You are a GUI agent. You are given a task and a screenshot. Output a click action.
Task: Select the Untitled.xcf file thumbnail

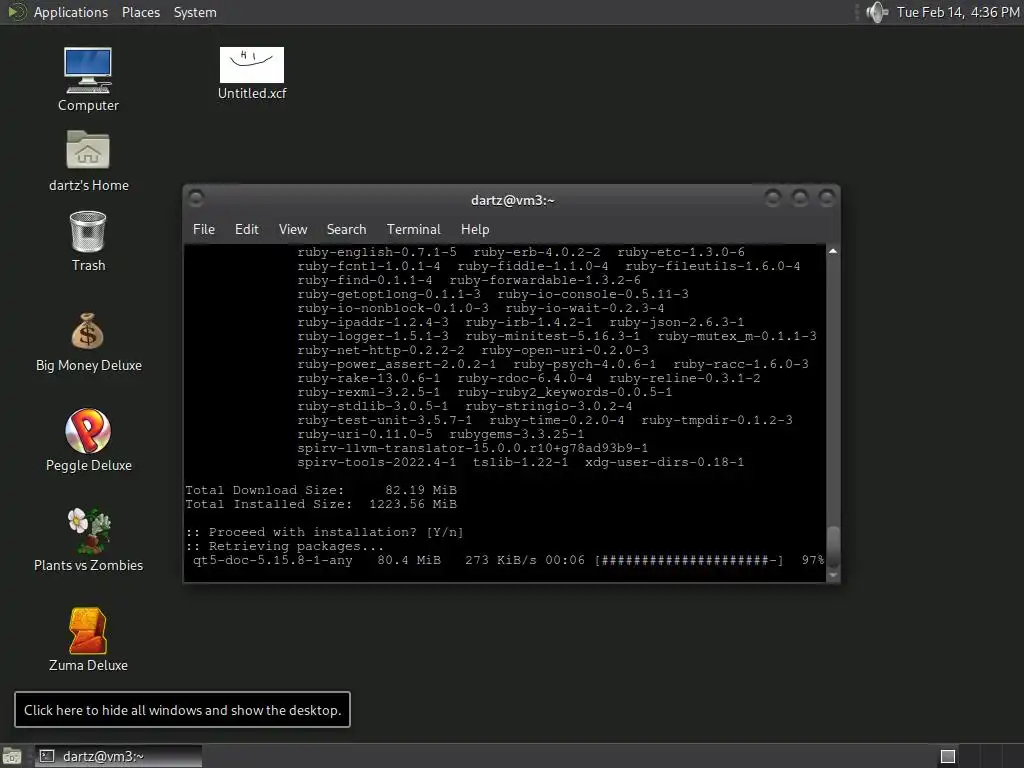[x=252, y=65]
